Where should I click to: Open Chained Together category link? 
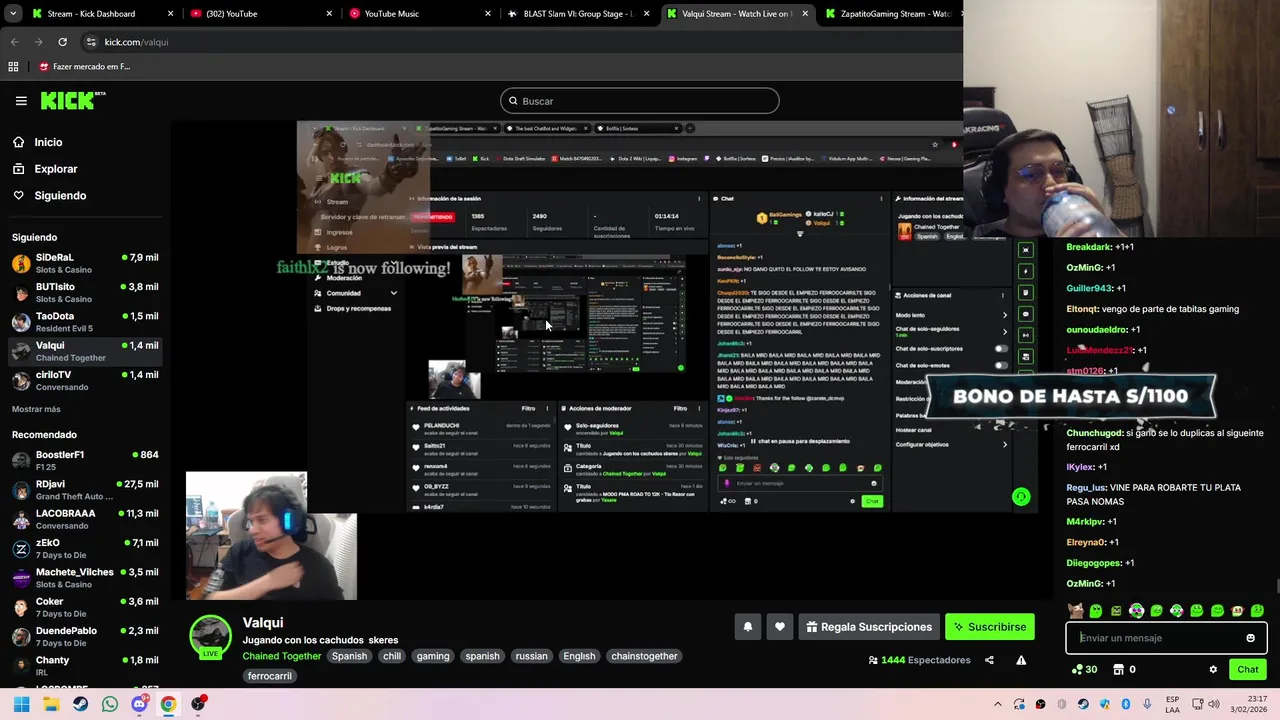(x=281, y=656)
